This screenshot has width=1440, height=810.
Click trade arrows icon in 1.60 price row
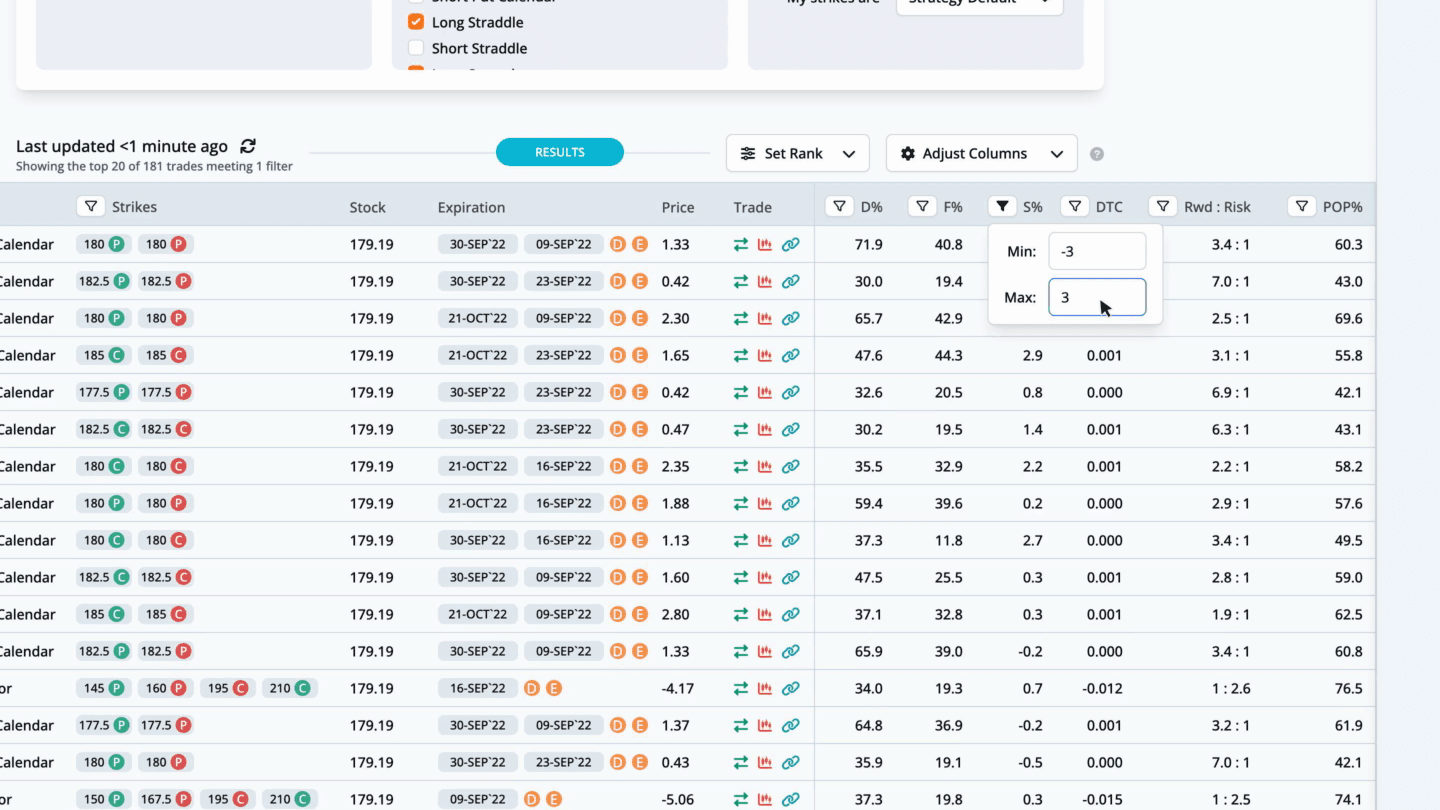[x=741, y=578]
